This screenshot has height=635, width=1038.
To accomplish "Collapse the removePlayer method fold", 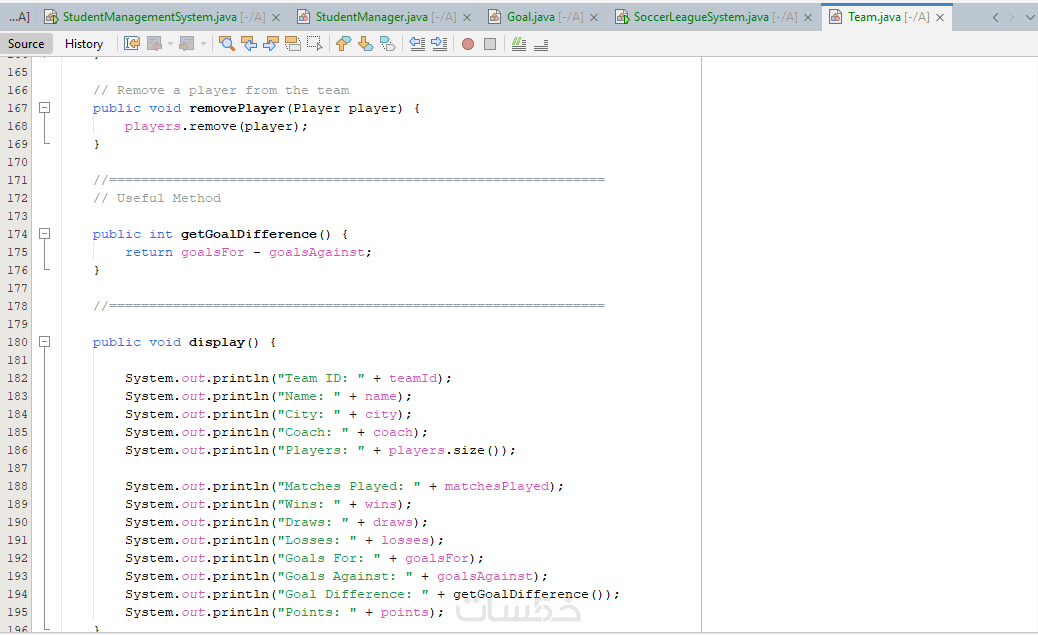I will coord(44,107).
